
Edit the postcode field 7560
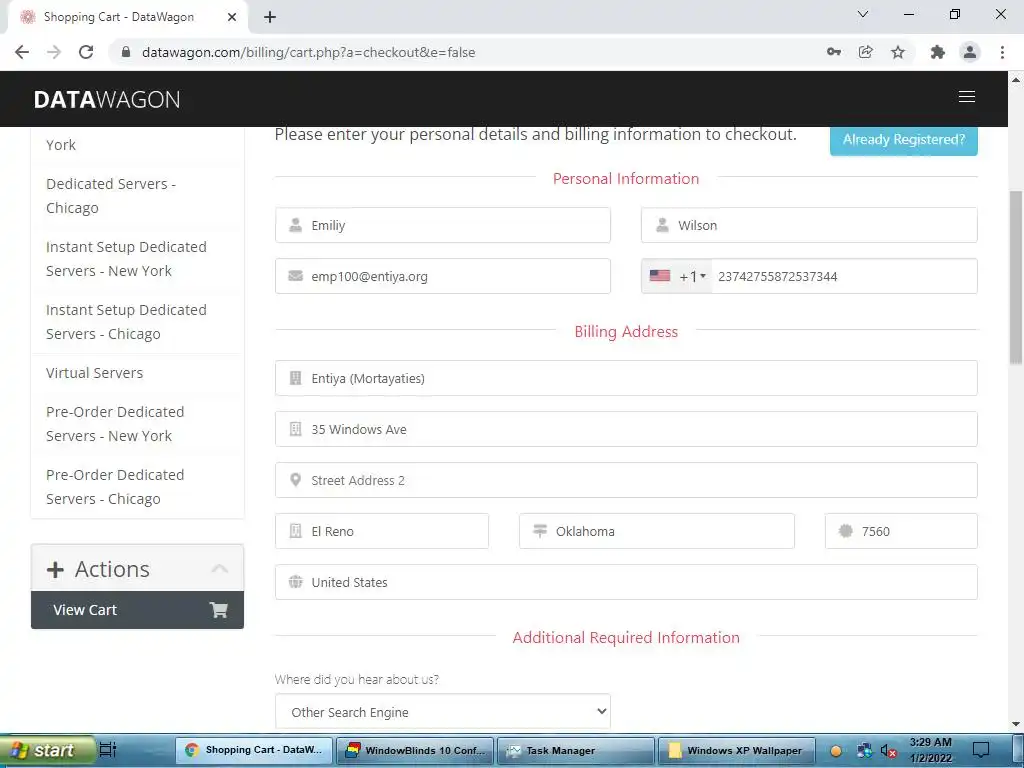901,531
